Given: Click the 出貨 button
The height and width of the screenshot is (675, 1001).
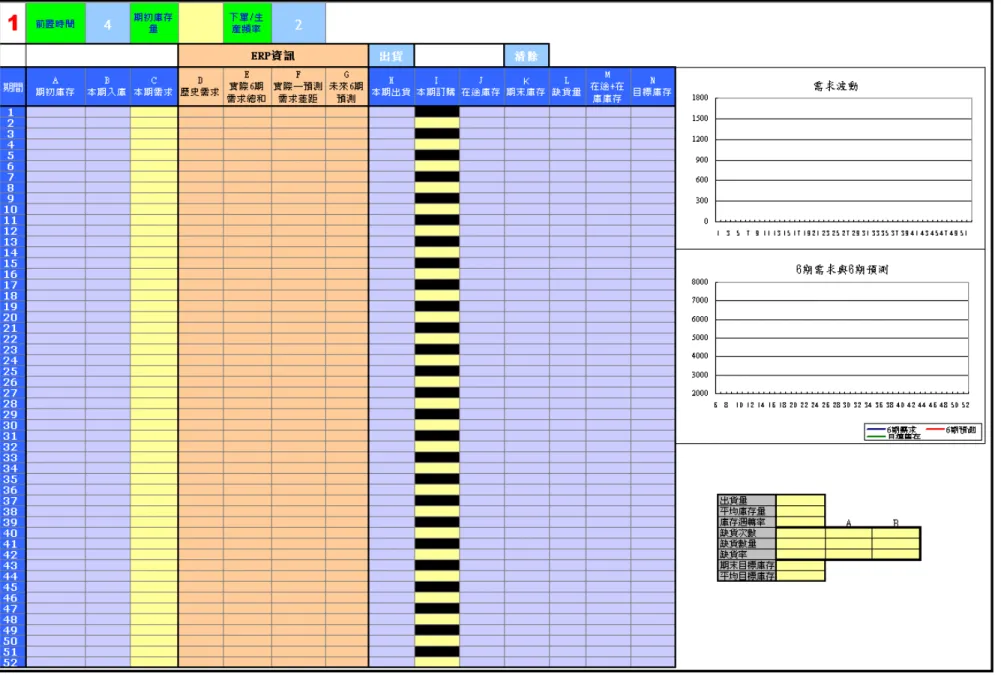Looking at the screenshot, I should [x=391, y=56].
